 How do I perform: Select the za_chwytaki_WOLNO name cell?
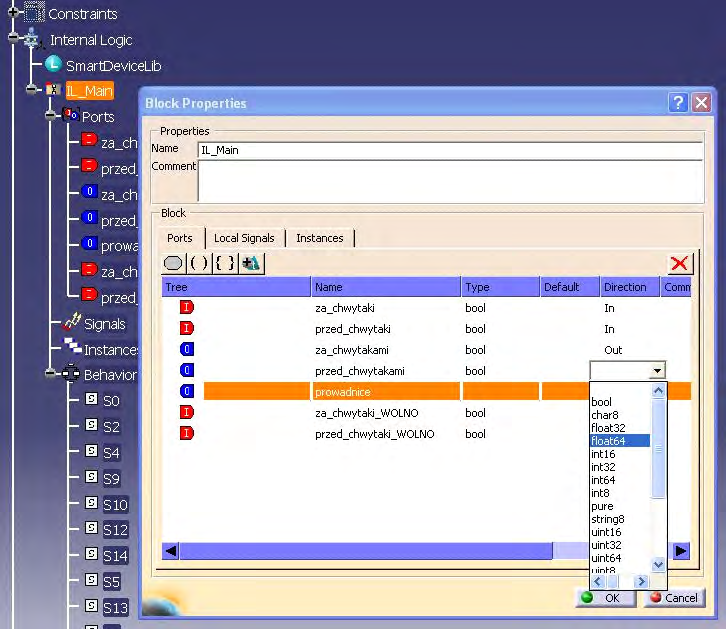(x=367, y=413)
